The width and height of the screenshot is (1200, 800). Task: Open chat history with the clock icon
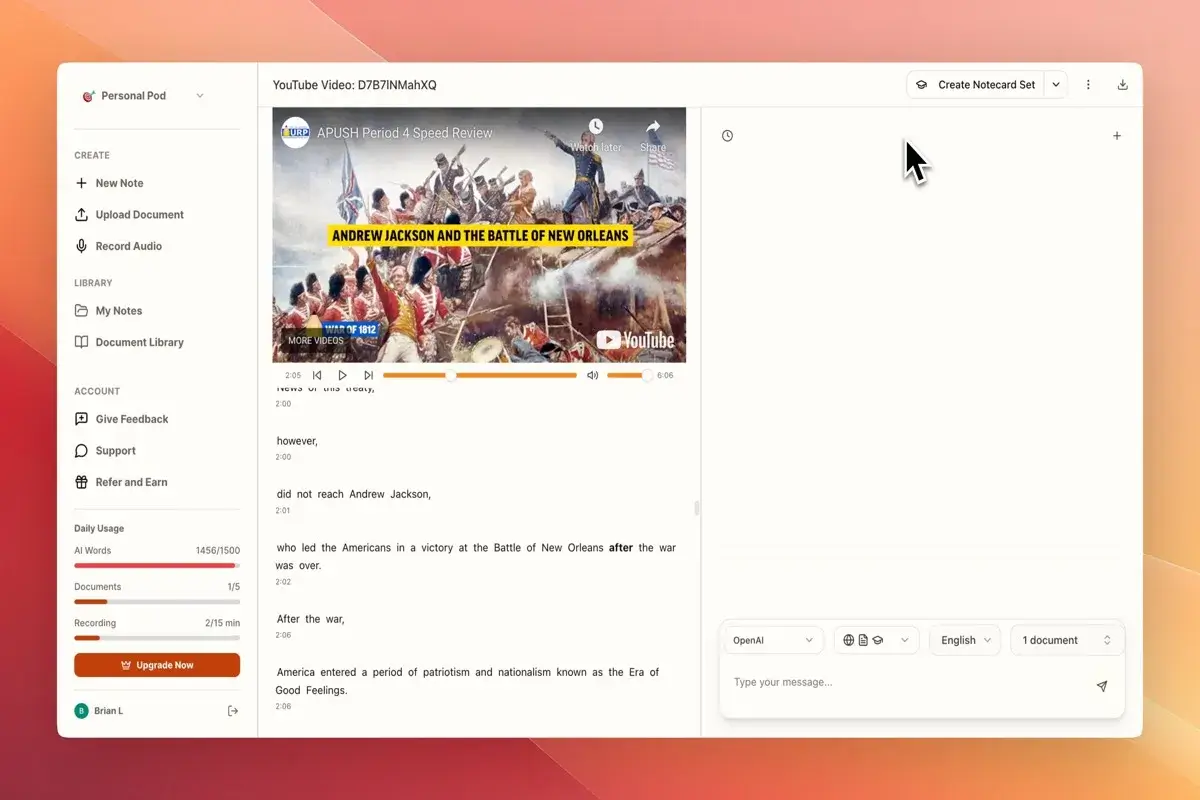pos(727,135)
